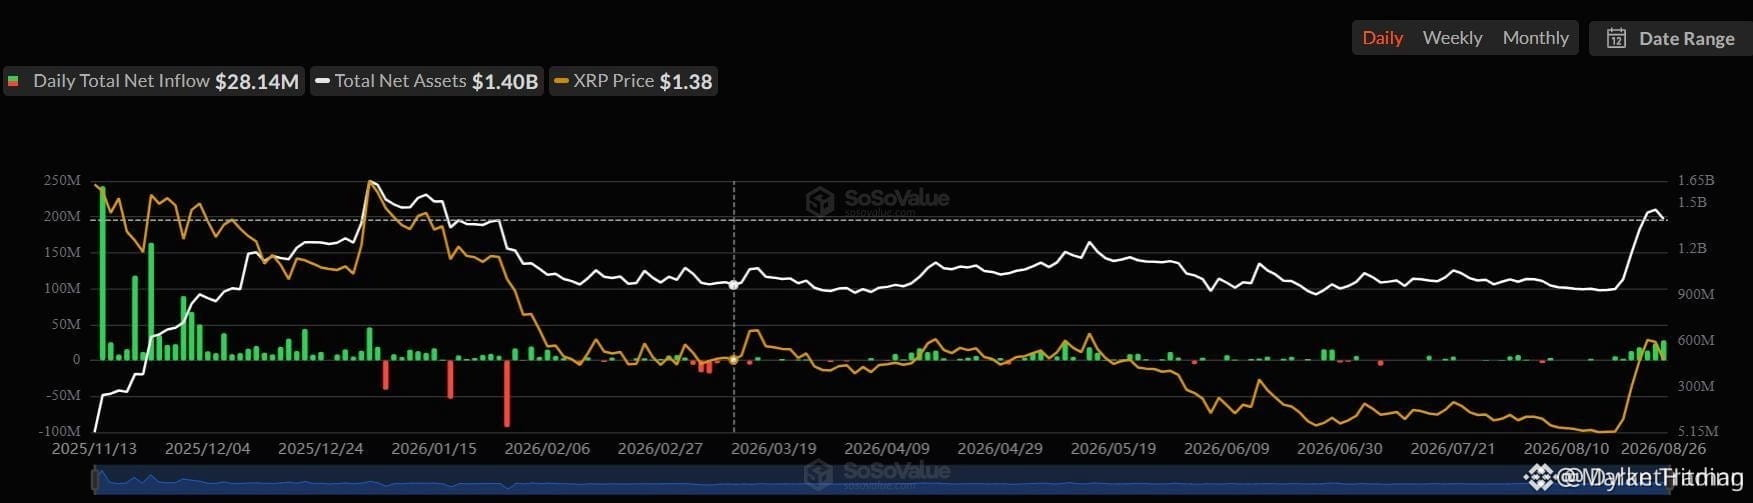Click the 5.15M right axis label
This screenshot has width=1753, height=503.
click(1698, 431)
